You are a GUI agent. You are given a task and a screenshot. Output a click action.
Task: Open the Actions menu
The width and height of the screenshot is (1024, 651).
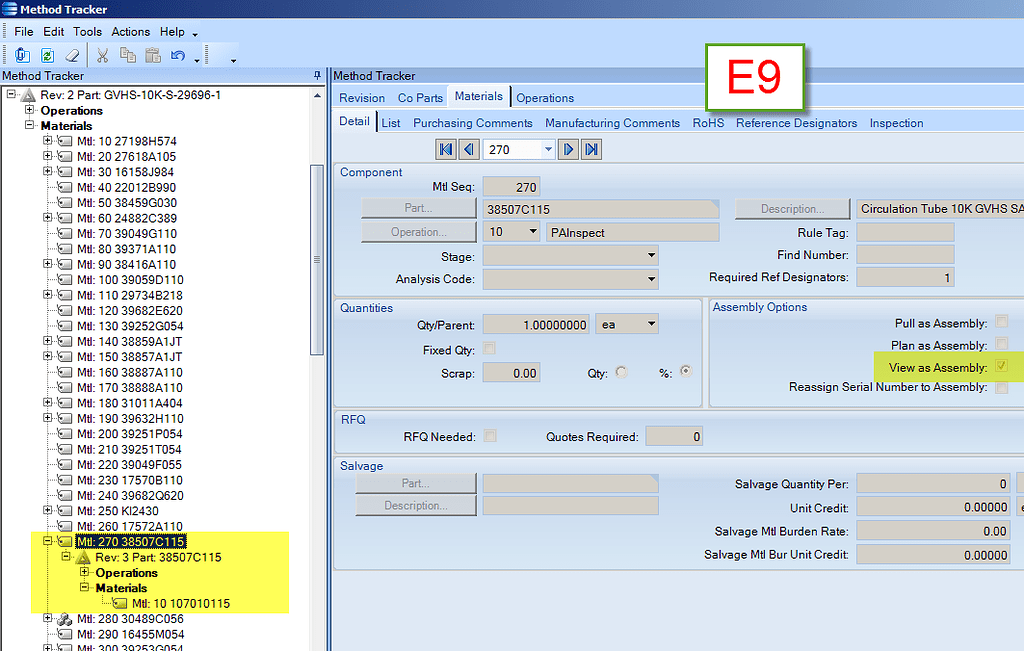(130, 31)
